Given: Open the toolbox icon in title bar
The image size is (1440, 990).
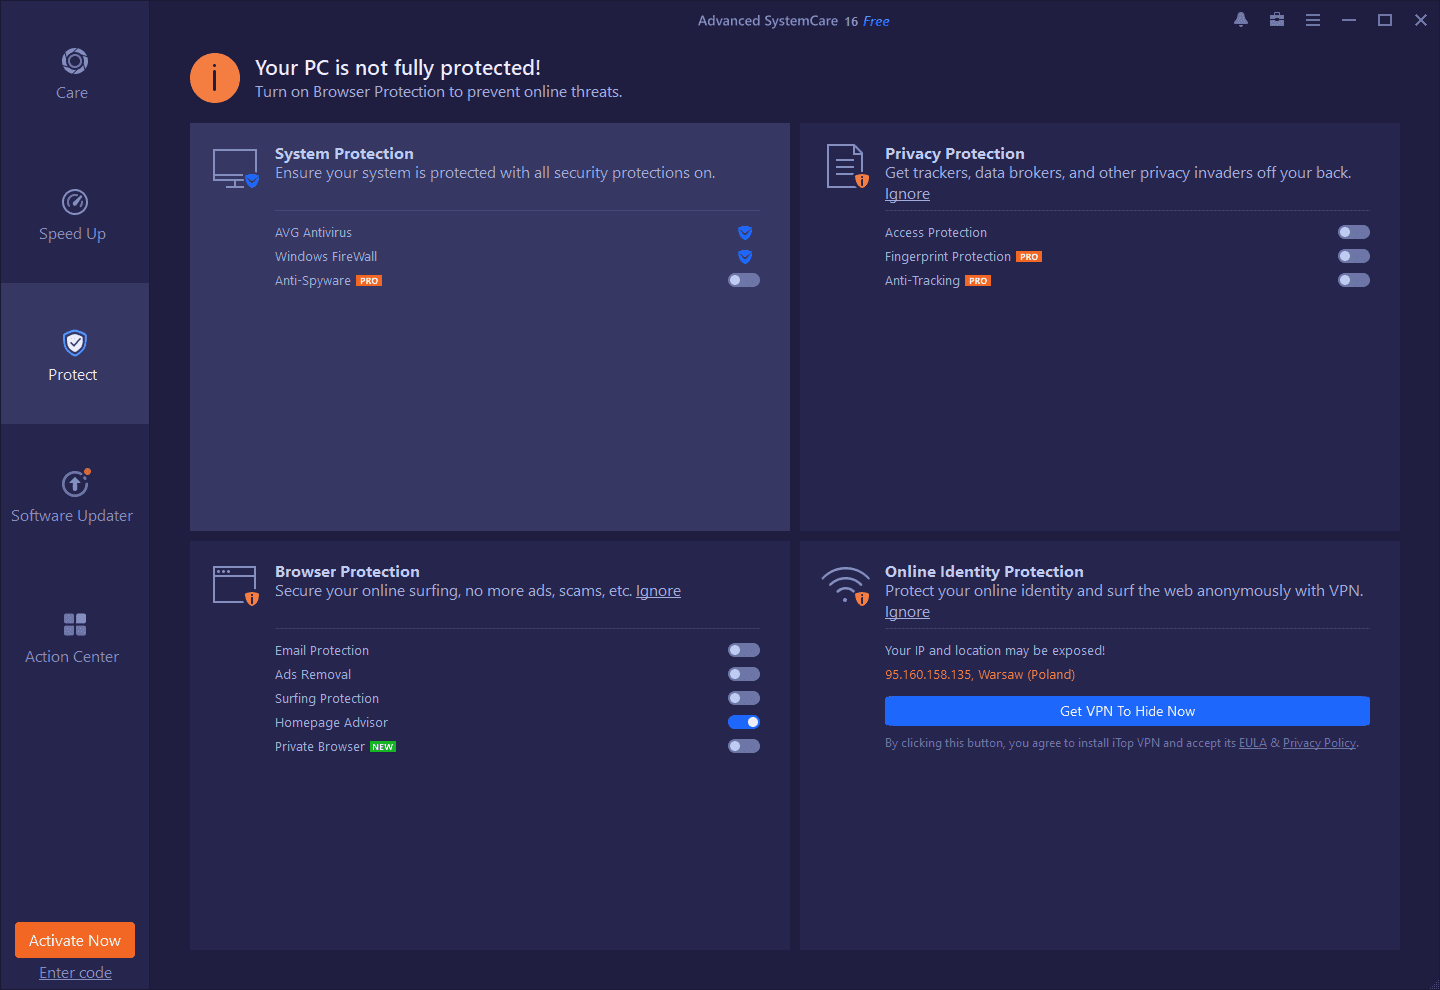Looking at the screenshot, I should 1277,20.
